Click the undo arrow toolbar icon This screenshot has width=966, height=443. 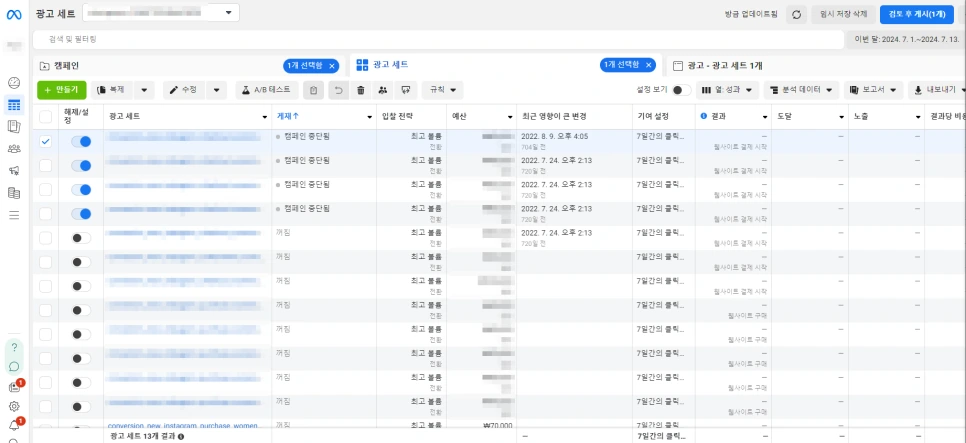tap(338, 90)
